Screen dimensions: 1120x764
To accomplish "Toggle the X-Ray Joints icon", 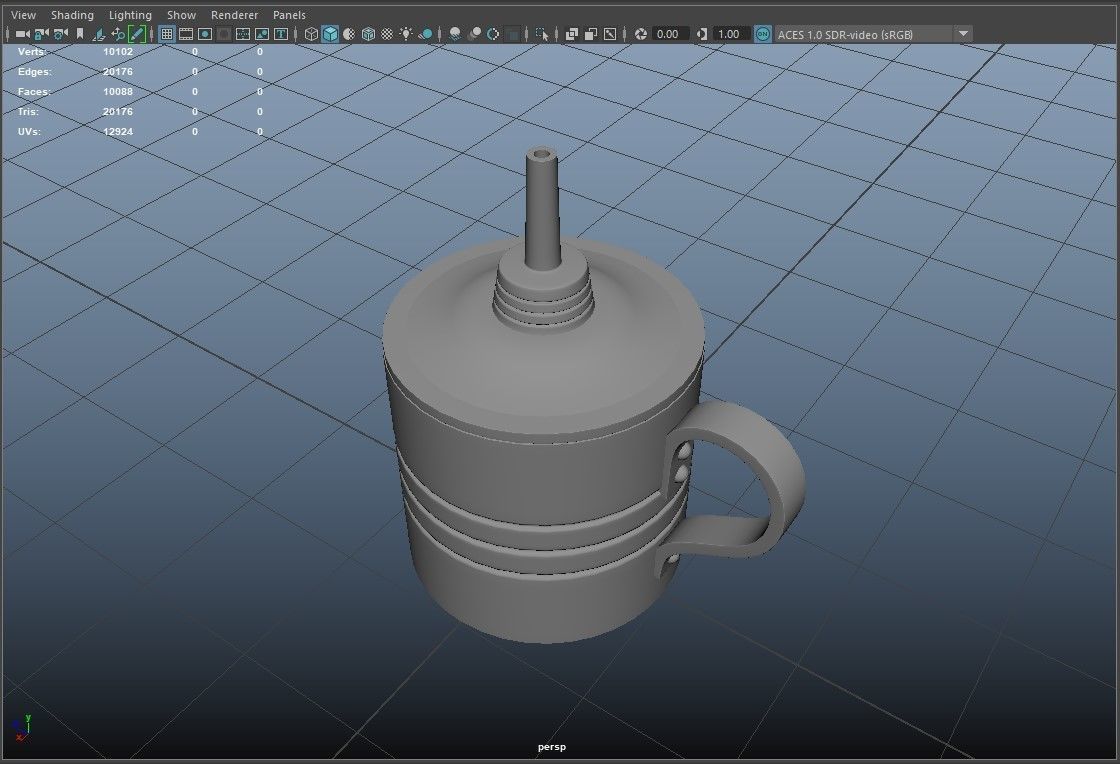I will [x=610, y=34].
